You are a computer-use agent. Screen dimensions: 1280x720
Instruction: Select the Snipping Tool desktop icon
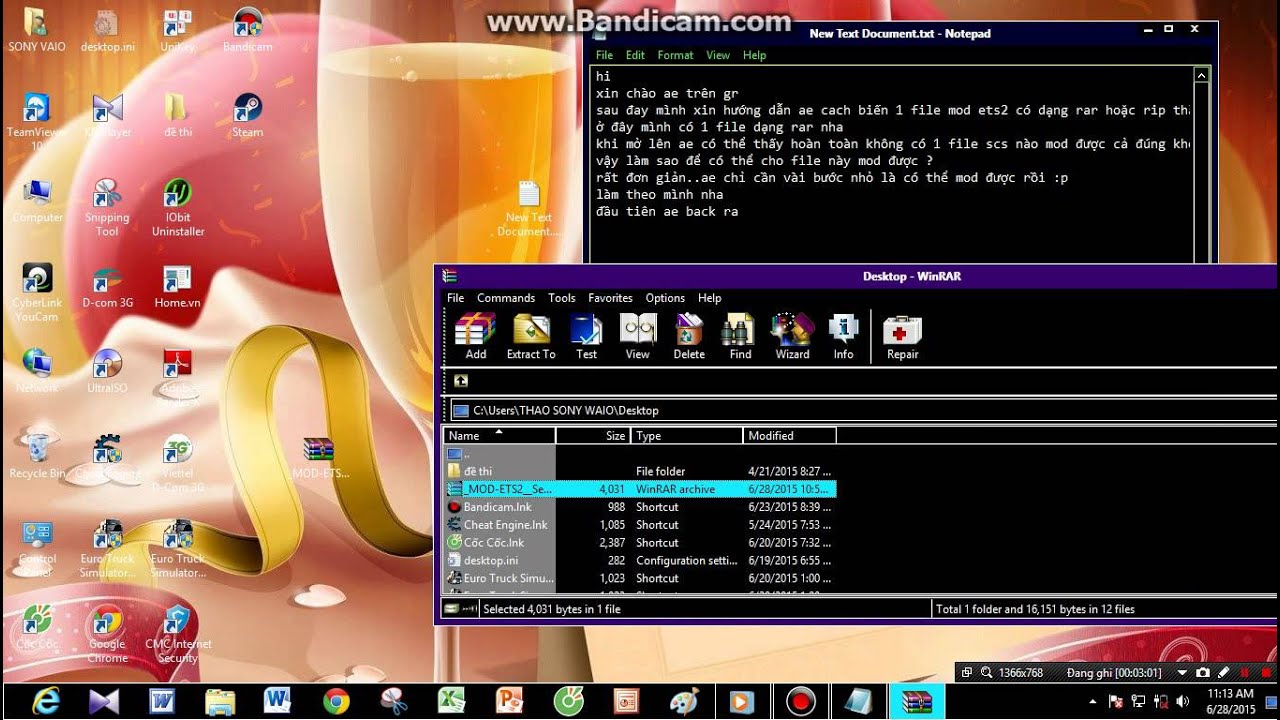tap(107, 207)
